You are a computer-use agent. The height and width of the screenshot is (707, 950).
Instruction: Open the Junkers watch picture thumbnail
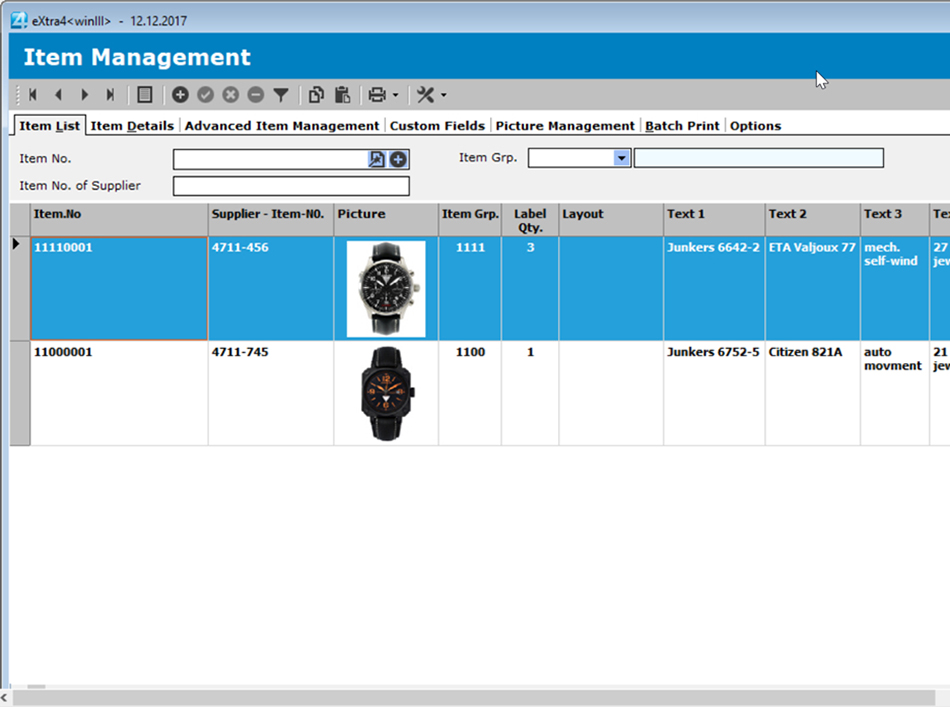click(385, 287)
